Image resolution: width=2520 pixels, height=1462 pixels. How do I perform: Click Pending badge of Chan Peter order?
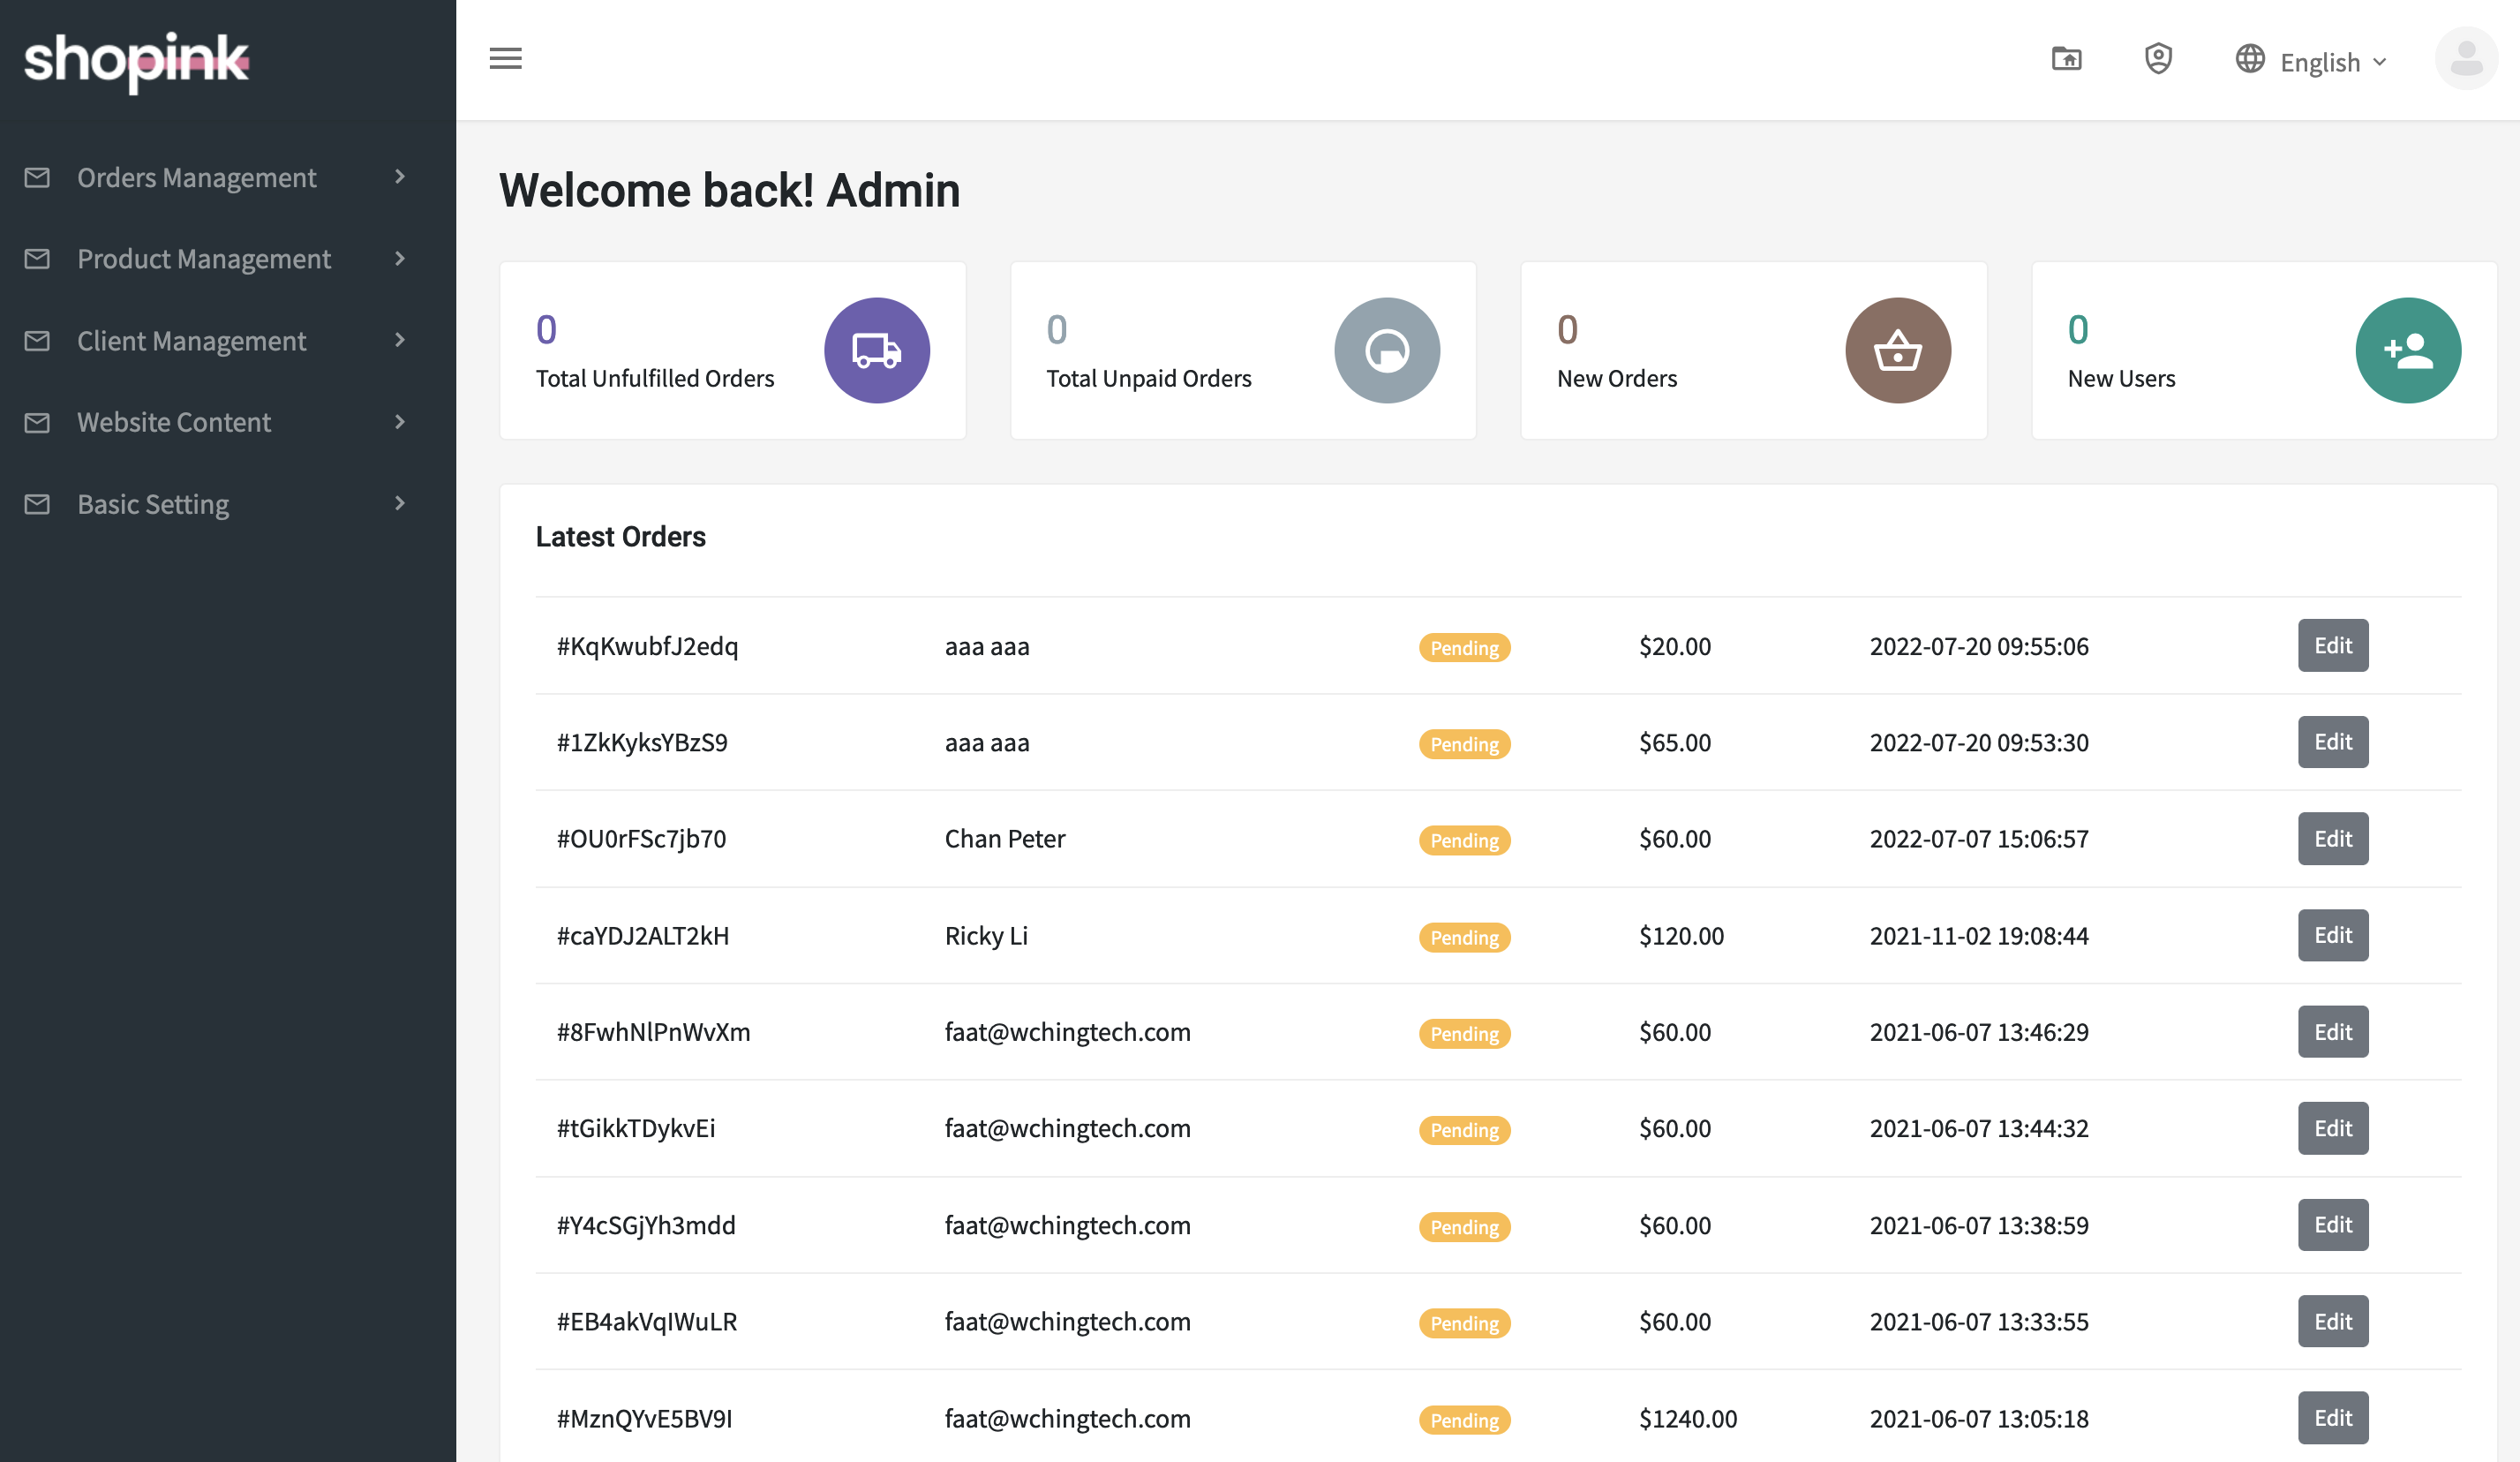(x=1464, y=841)
